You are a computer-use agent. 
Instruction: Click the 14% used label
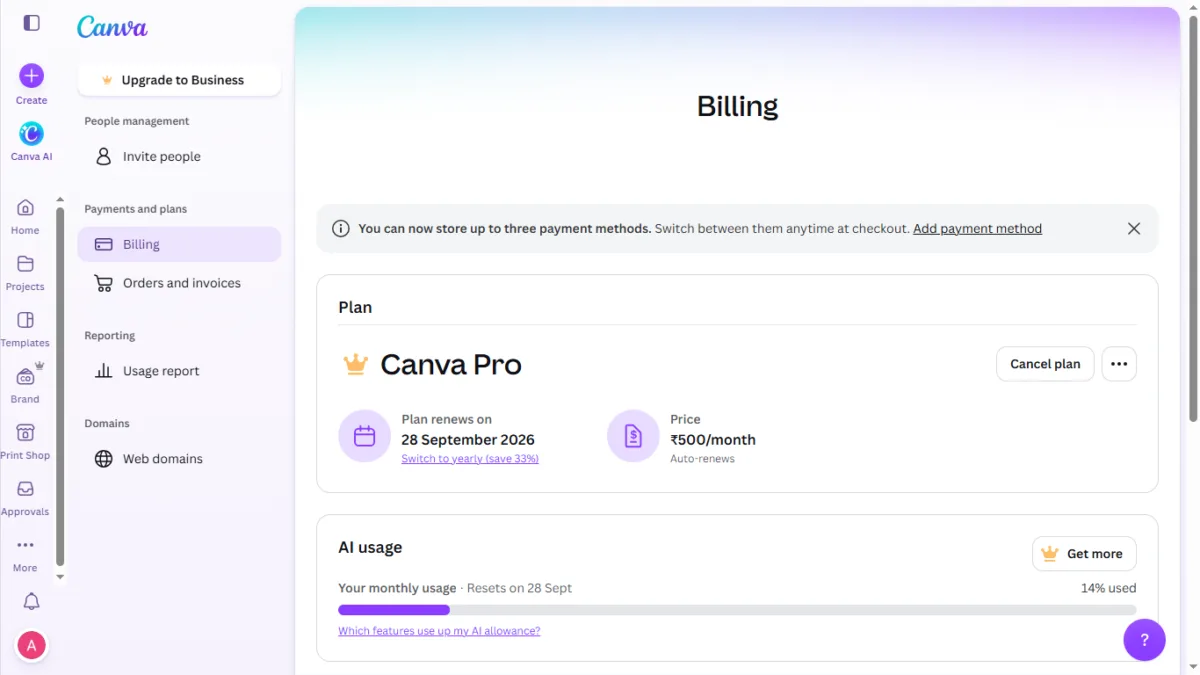[1108, 588]
